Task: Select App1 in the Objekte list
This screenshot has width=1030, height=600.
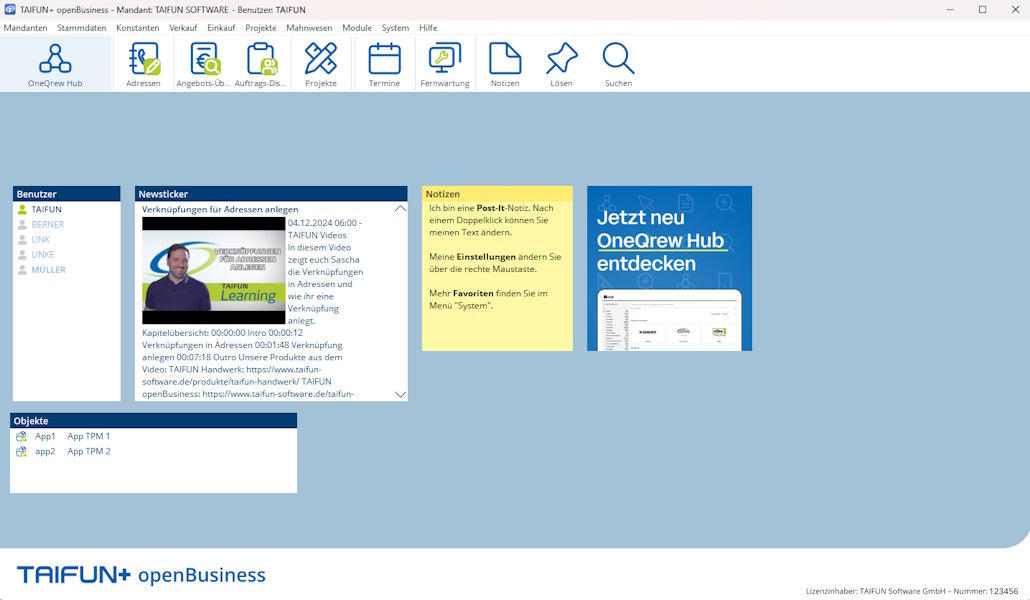Action: tap(45, 436)
